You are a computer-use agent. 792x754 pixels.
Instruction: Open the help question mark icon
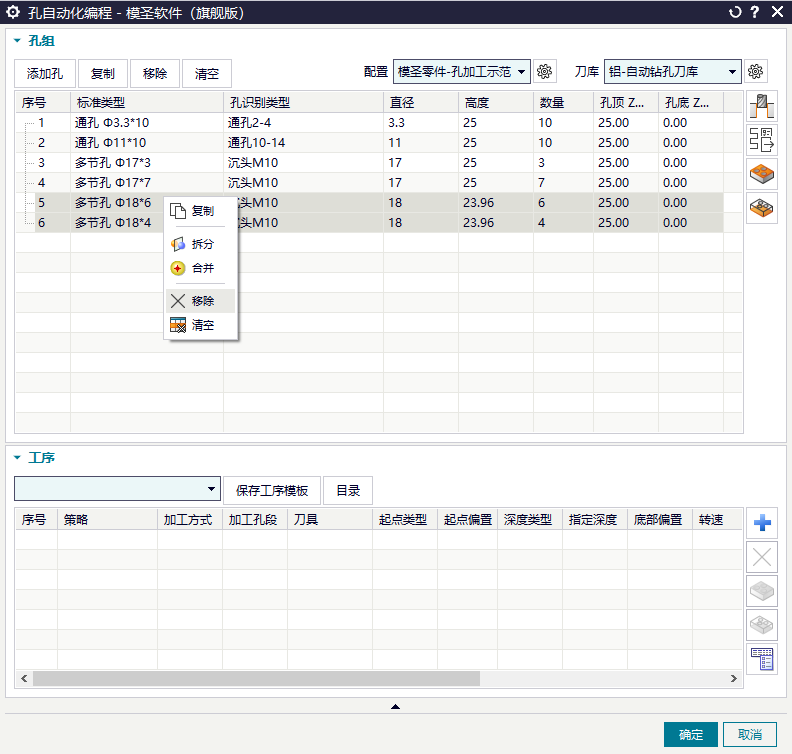tap(755, 12)
